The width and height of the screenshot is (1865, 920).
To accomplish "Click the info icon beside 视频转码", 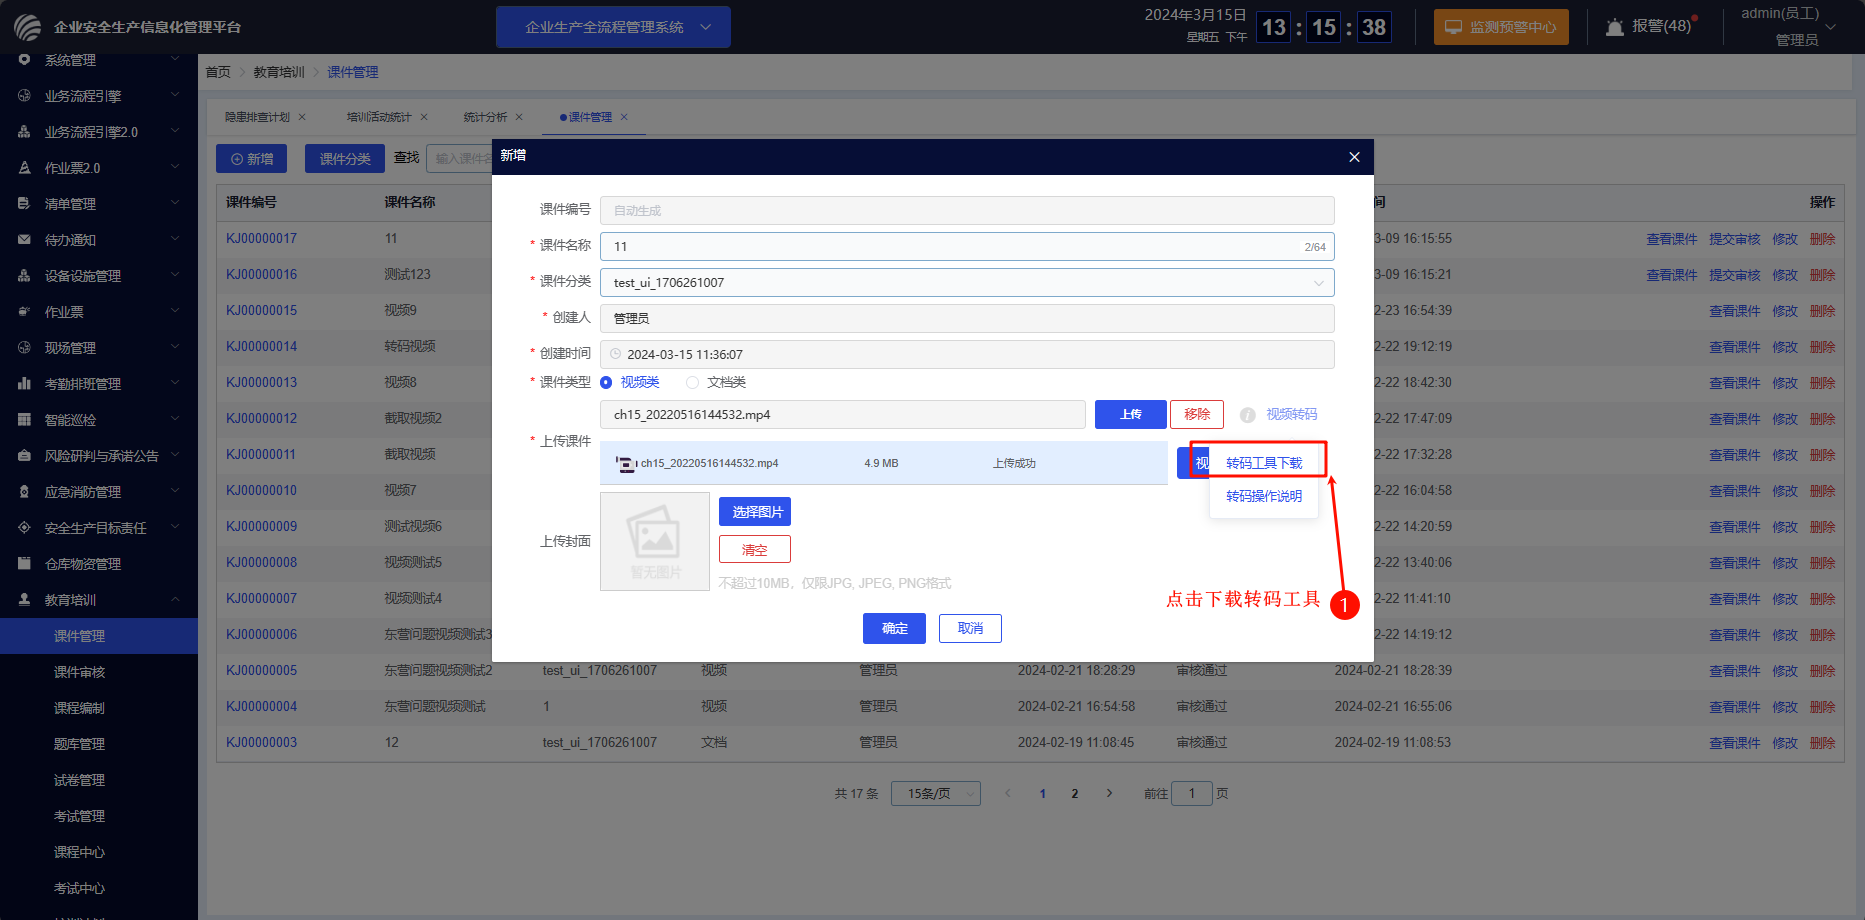I will click(1248, 415).
